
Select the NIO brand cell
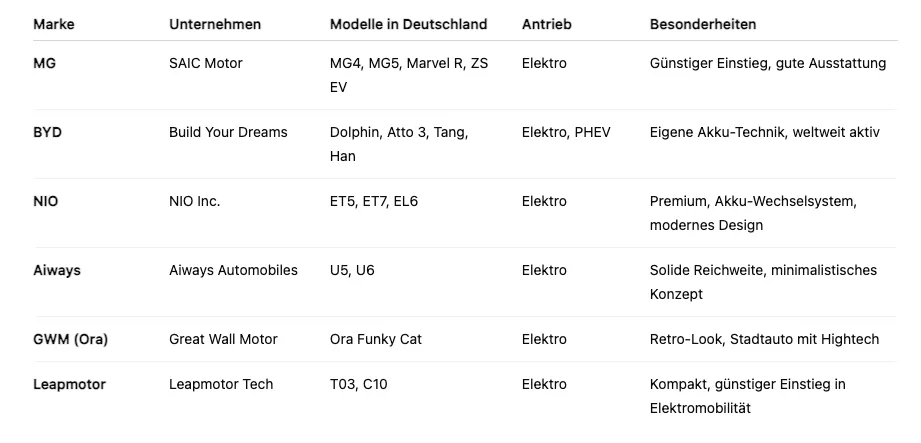46,201
